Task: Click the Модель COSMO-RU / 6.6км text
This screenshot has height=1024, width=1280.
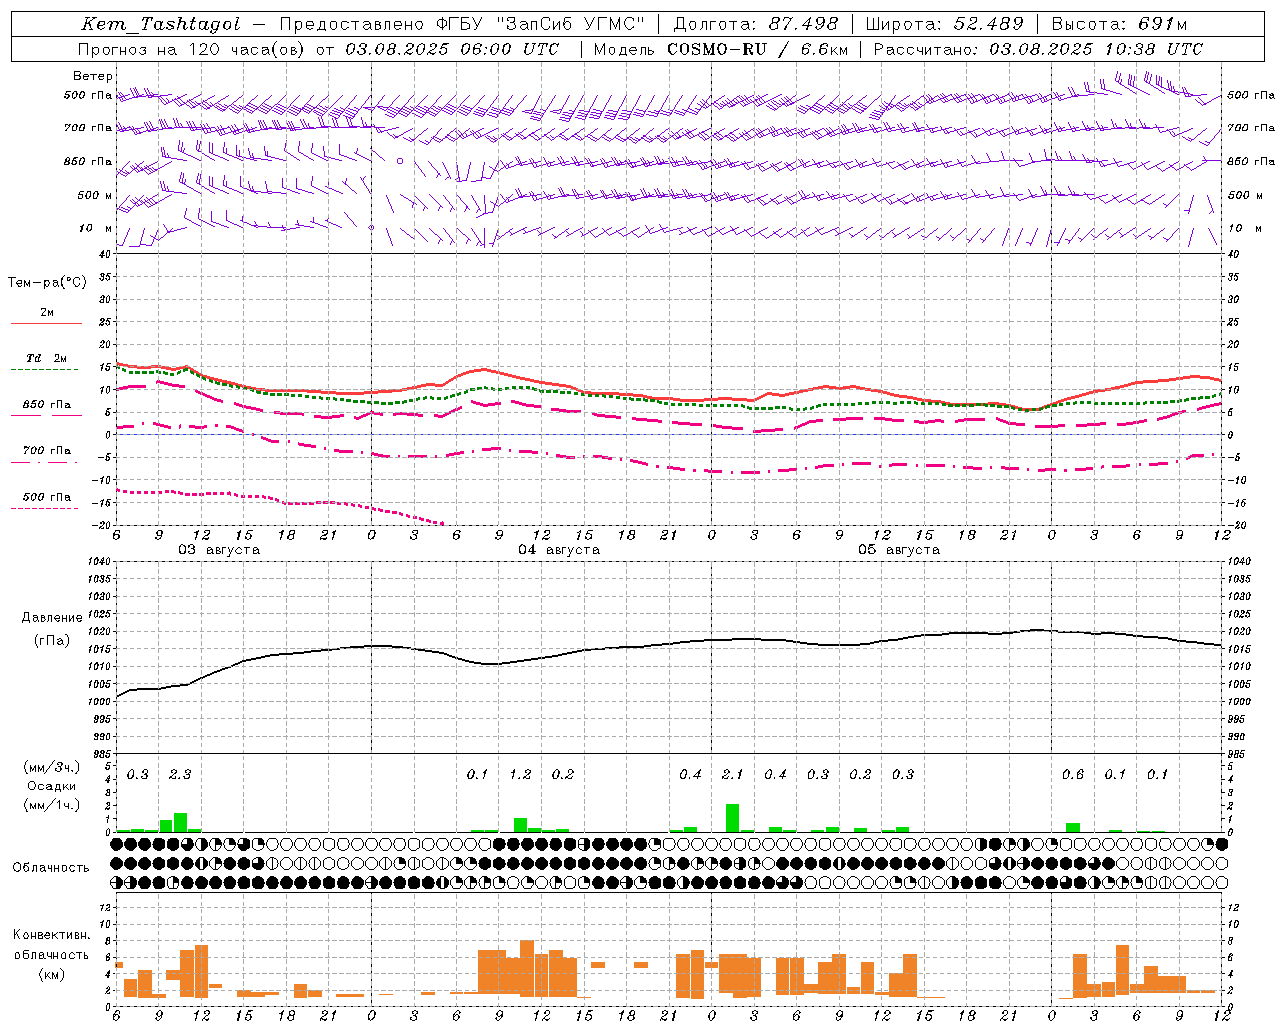Action: tap(722, 49)
